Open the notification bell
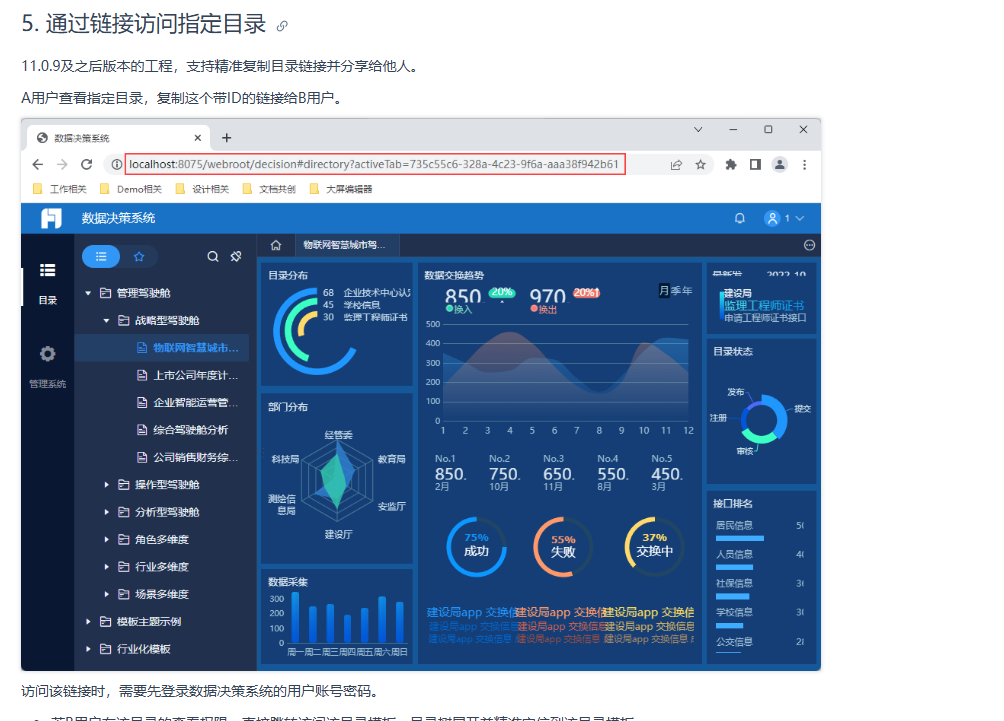 point(740,218)
